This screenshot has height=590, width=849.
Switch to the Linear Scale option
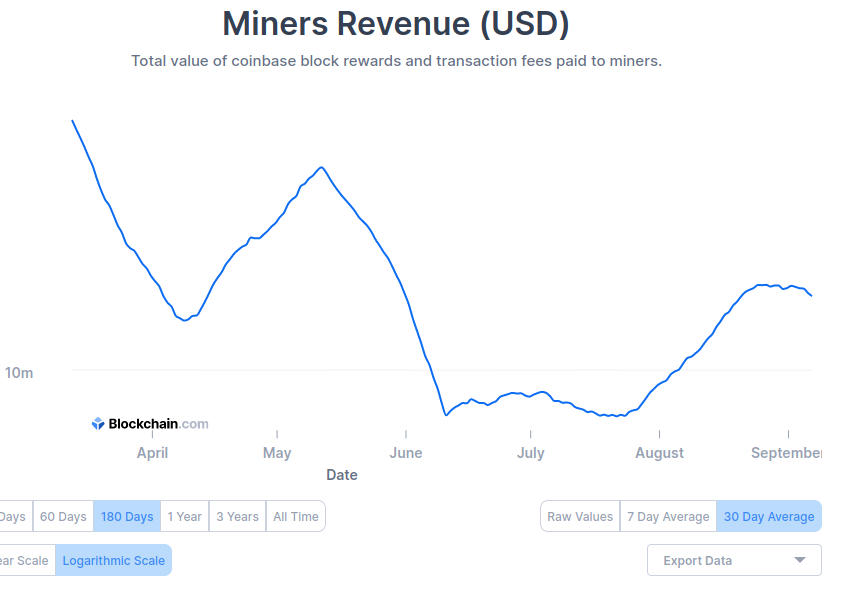26,560
